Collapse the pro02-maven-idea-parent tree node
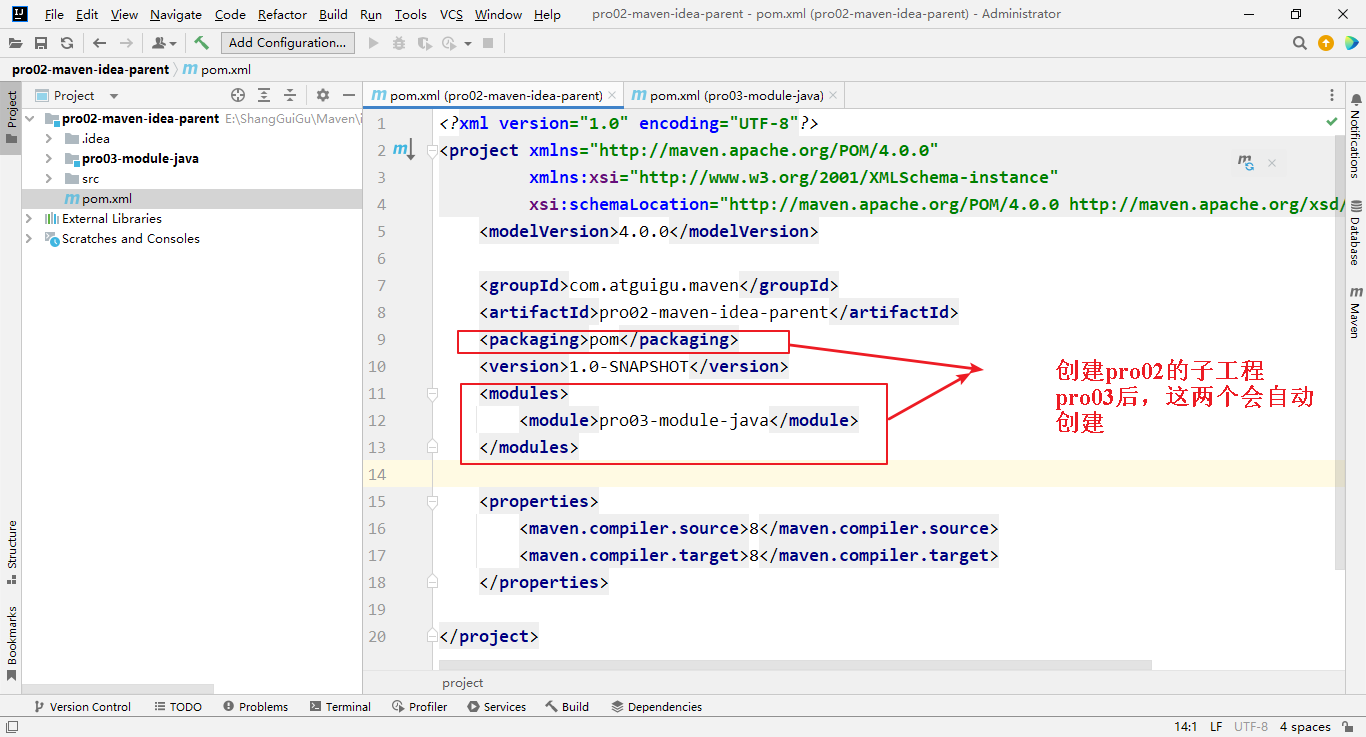The height and width of the screenshot is (737, 1366). (x=29, y=118)
